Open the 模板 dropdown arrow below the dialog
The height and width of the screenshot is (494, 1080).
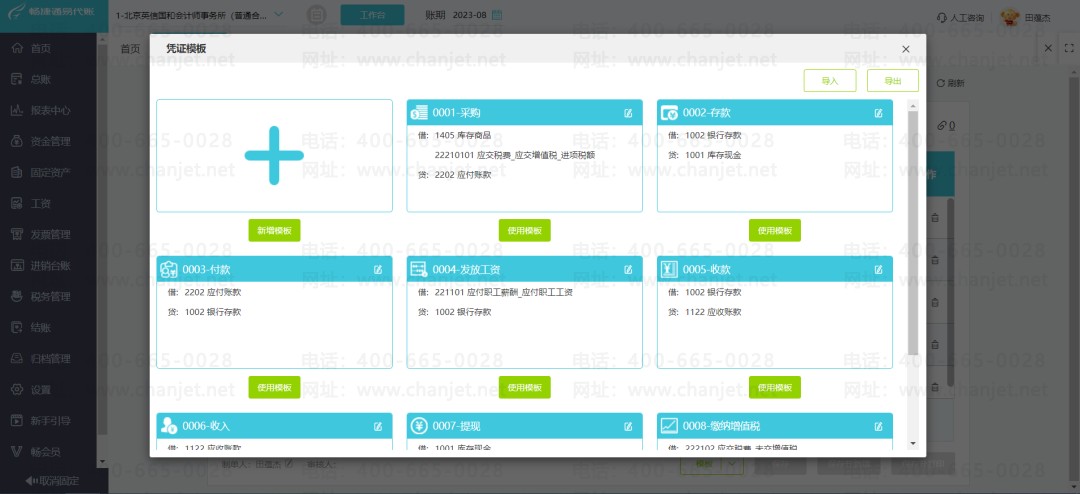tap(734, 465)
